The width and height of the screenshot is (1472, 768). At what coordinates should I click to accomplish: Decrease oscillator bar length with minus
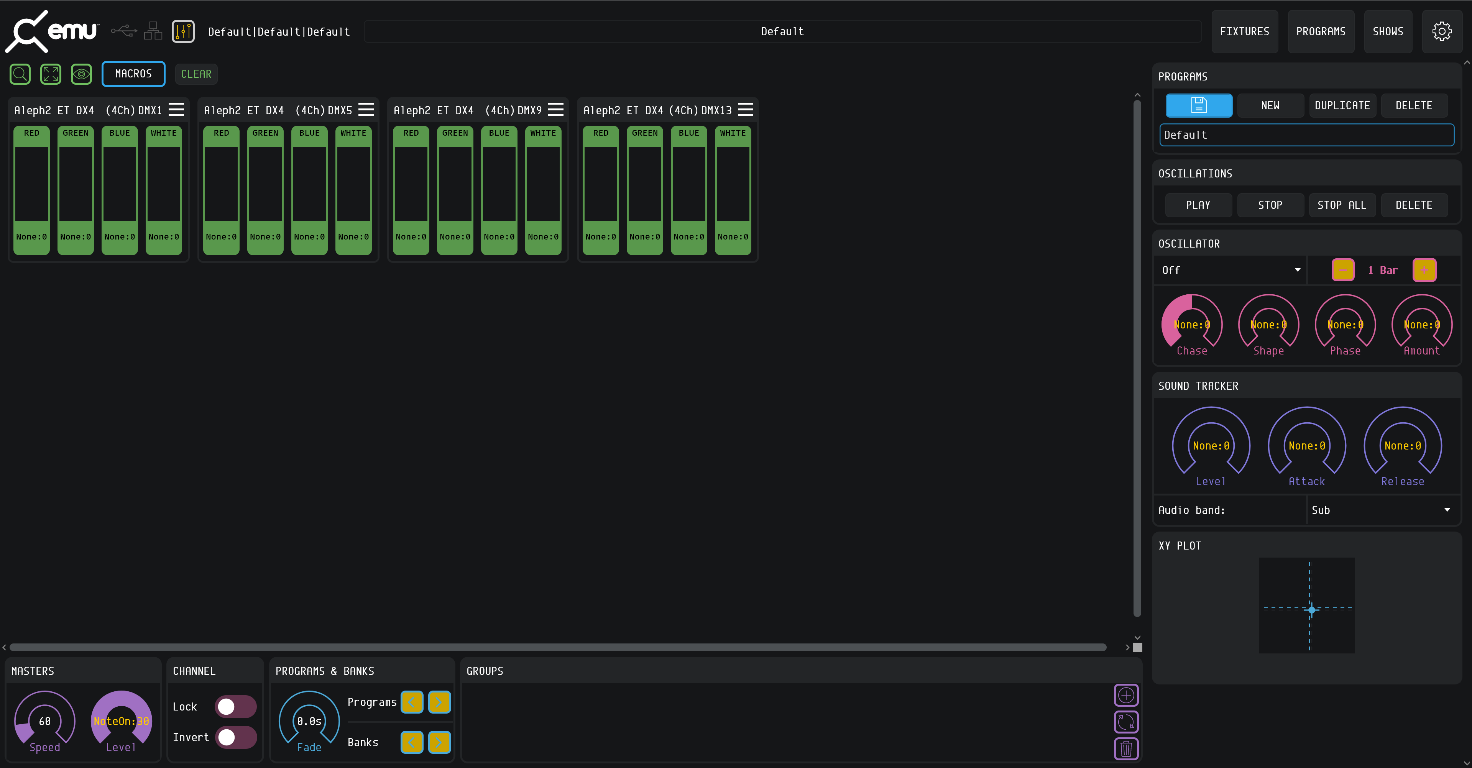pyautogui.click(x=1343, y=270)
